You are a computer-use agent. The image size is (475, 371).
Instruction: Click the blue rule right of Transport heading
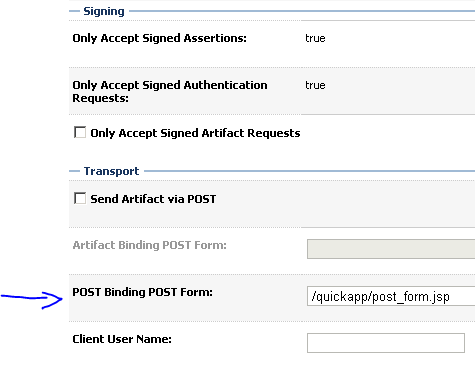tap(309, 171)
